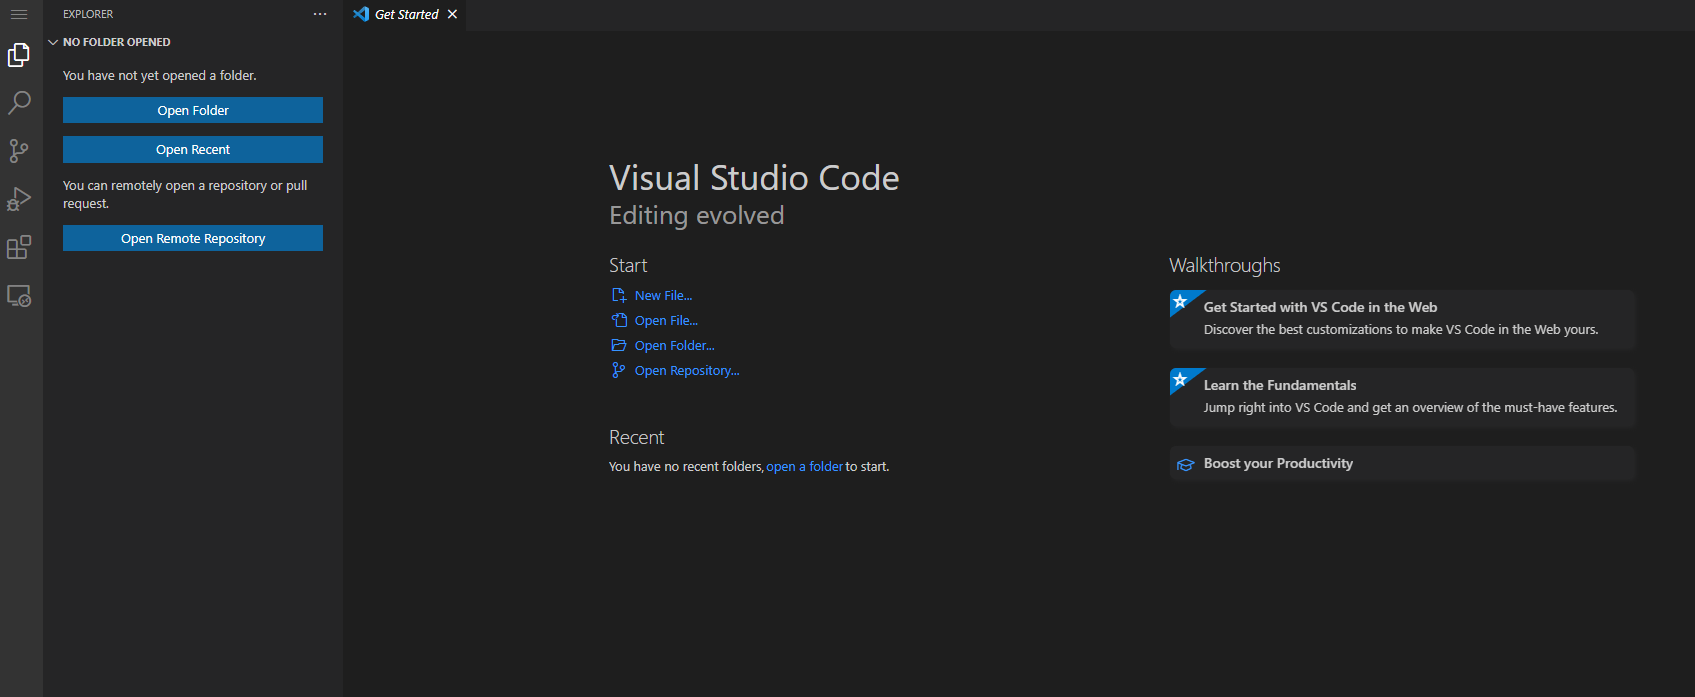Image resolution: width=1695 pixels, height=697 pixels.
Task: Open the Remote Explorer view
Action: tap(19, 296)
